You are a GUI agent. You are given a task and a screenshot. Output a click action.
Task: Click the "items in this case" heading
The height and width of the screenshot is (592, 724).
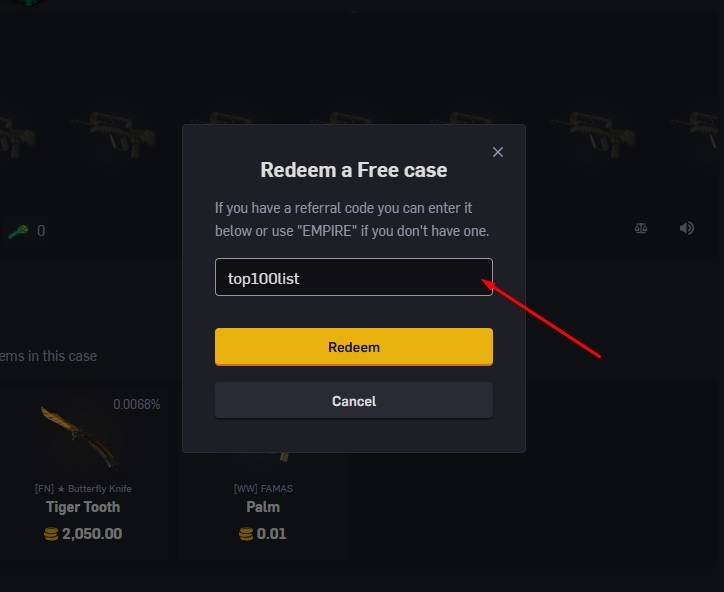(48, 356)
